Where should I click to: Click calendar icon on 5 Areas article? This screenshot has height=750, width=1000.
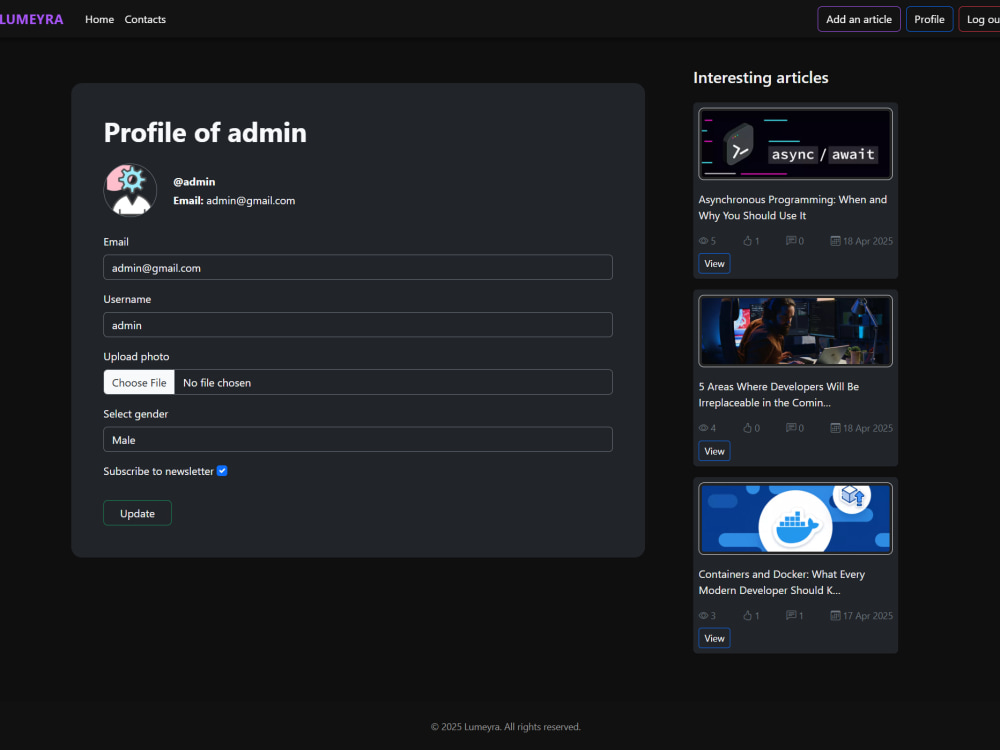835,427
